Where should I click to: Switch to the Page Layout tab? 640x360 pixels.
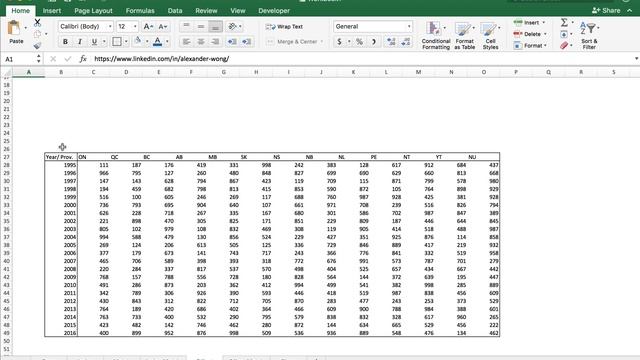[x=93, y=11]
